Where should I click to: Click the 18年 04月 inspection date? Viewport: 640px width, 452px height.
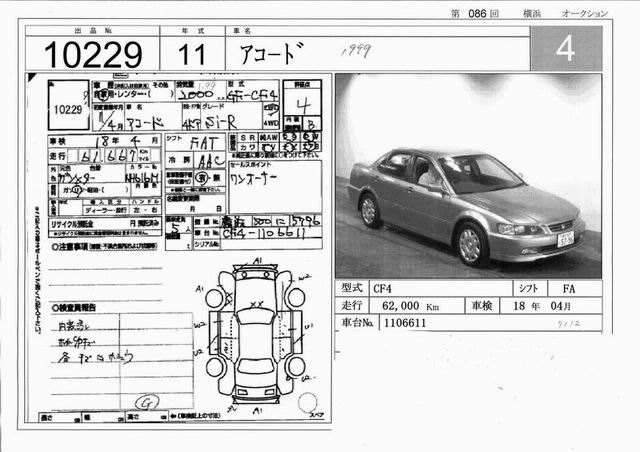[542, 306]
